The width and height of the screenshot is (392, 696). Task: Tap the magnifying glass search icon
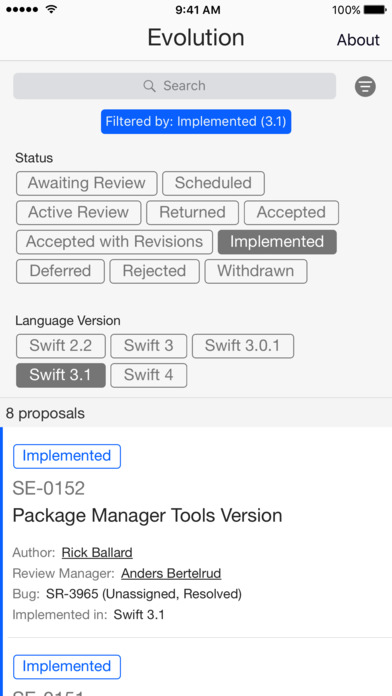tap(150, 86)
